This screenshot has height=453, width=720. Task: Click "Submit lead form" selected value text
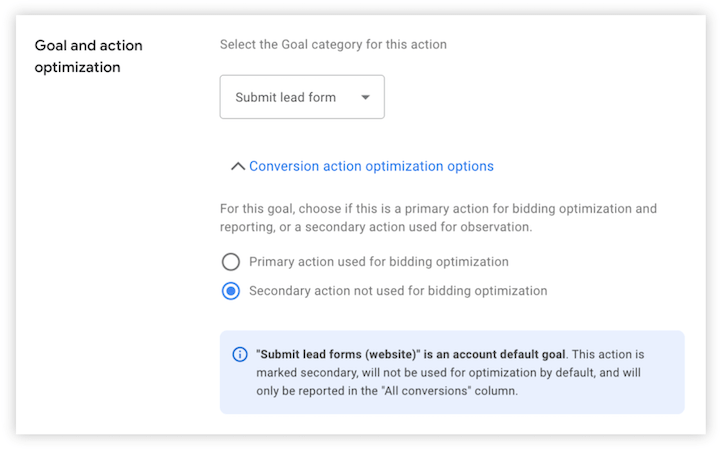(x=285, y=97)
